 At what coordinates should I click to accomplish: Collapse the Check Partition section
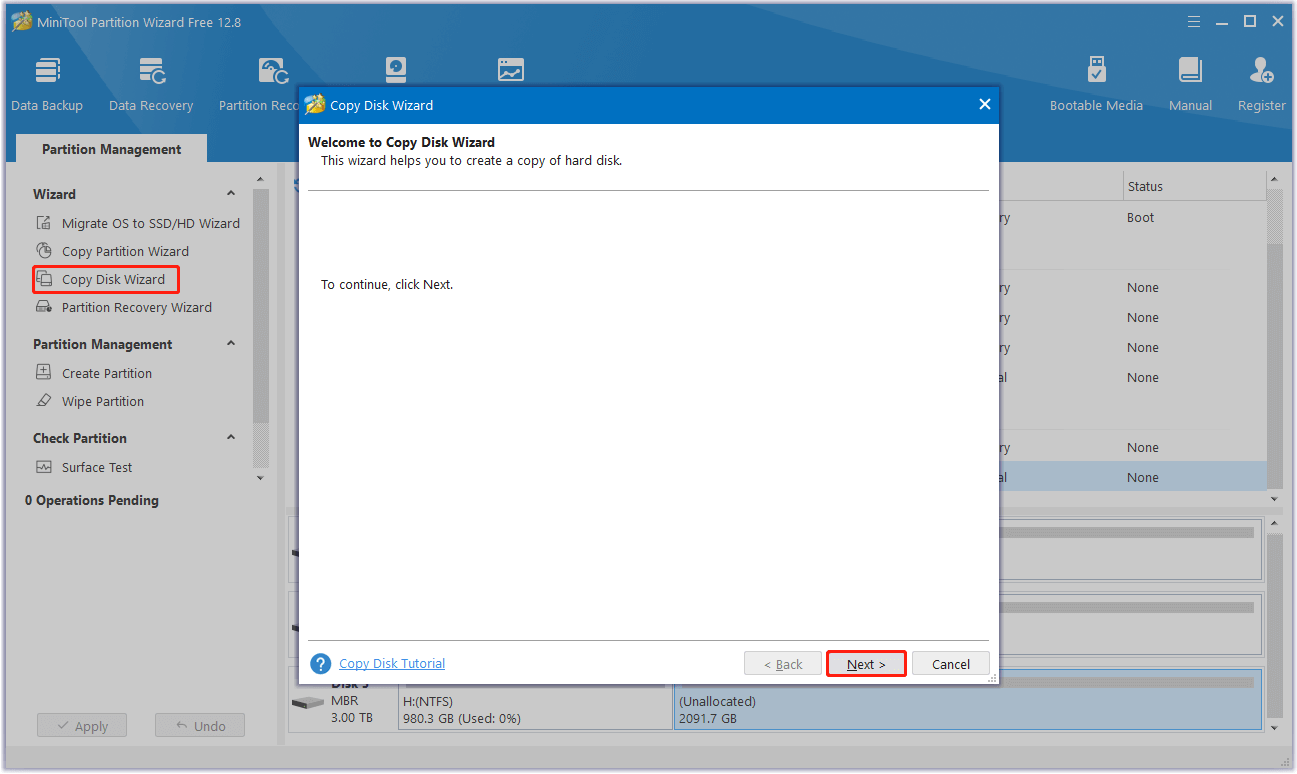coord(231,438)
